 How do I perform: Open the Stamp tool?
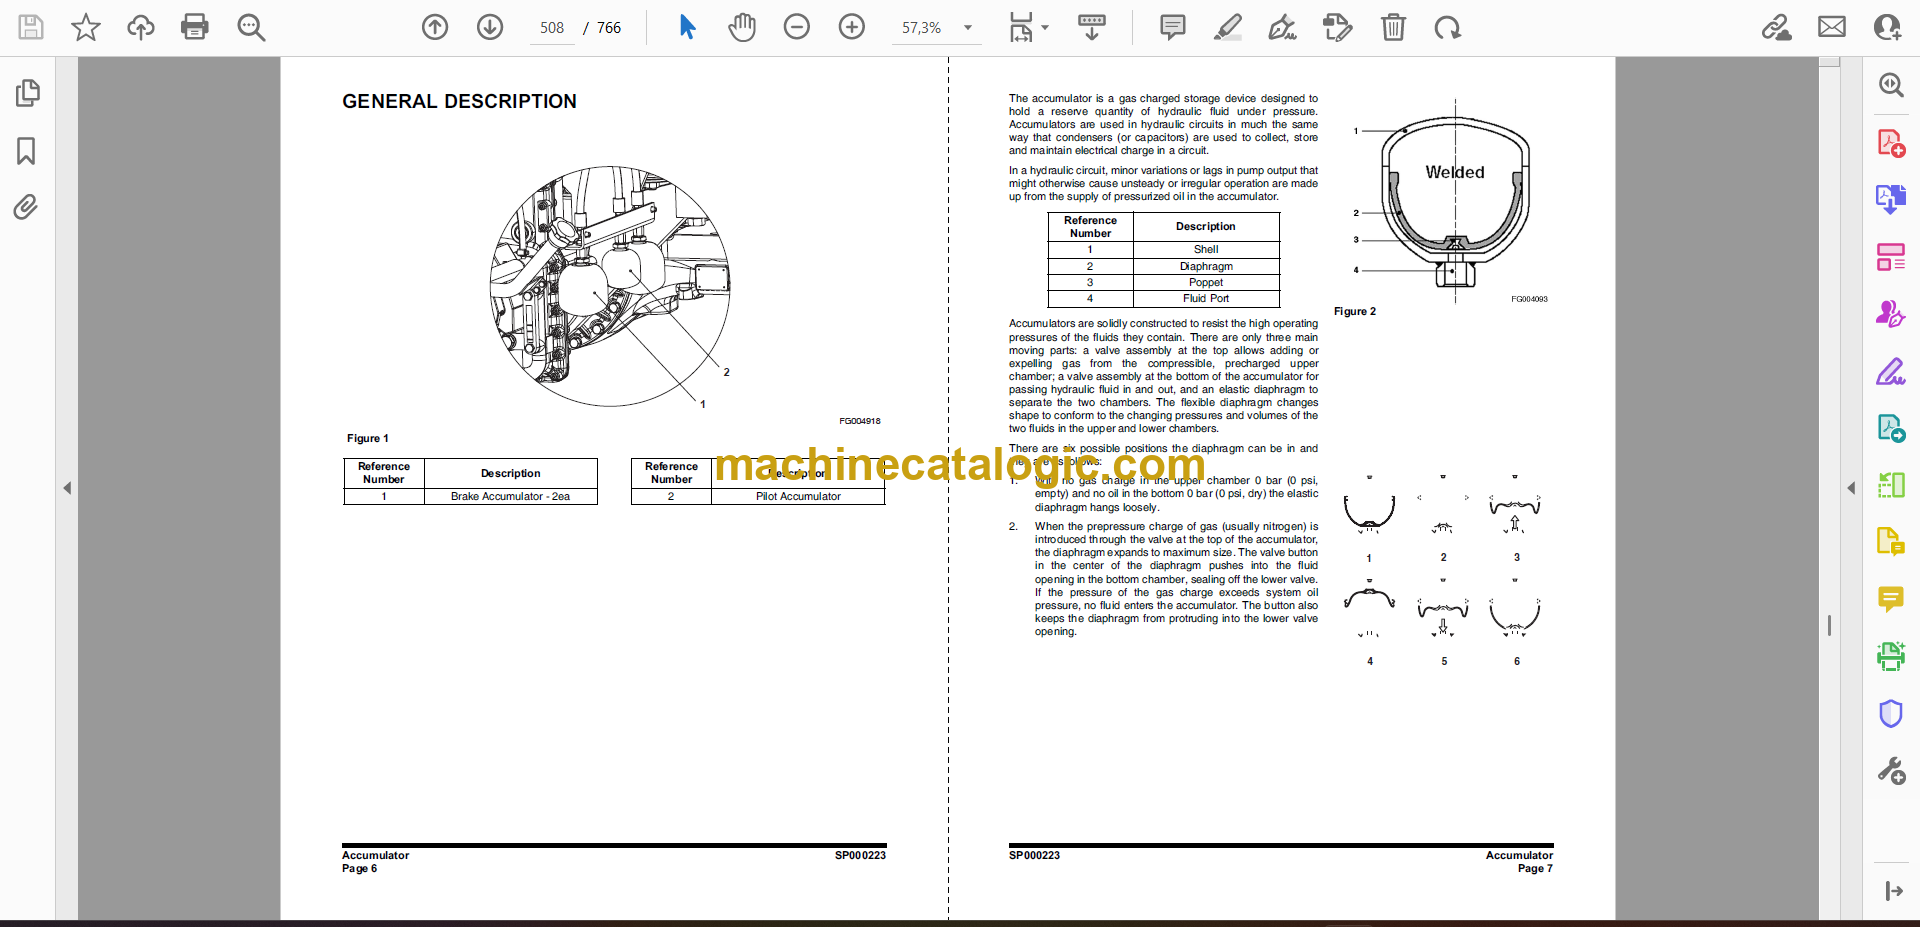pyautogui.click(x=1337, y=27)
